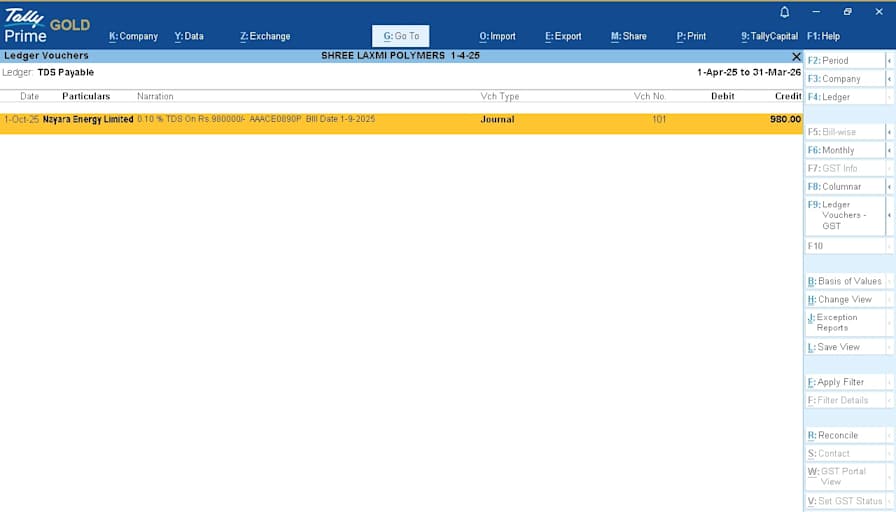Screen dimensions: 896x512
Task: Open 9: TallyCapital
Action: tap(769, 36)
